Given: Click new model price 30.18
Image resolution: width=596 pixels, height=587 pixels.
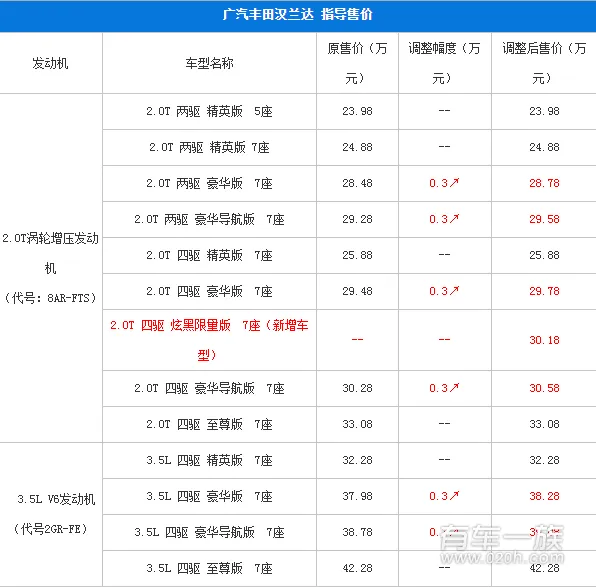Looking at the screenshot, I should click(x=544, y=340).
